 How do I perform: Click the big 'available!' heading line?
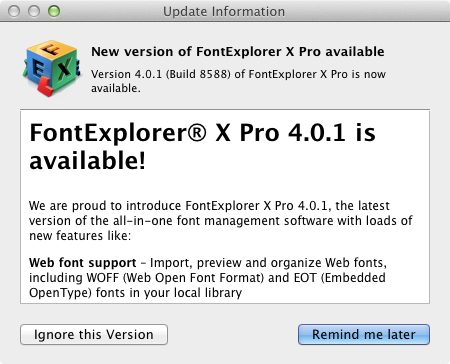(88, 161)
